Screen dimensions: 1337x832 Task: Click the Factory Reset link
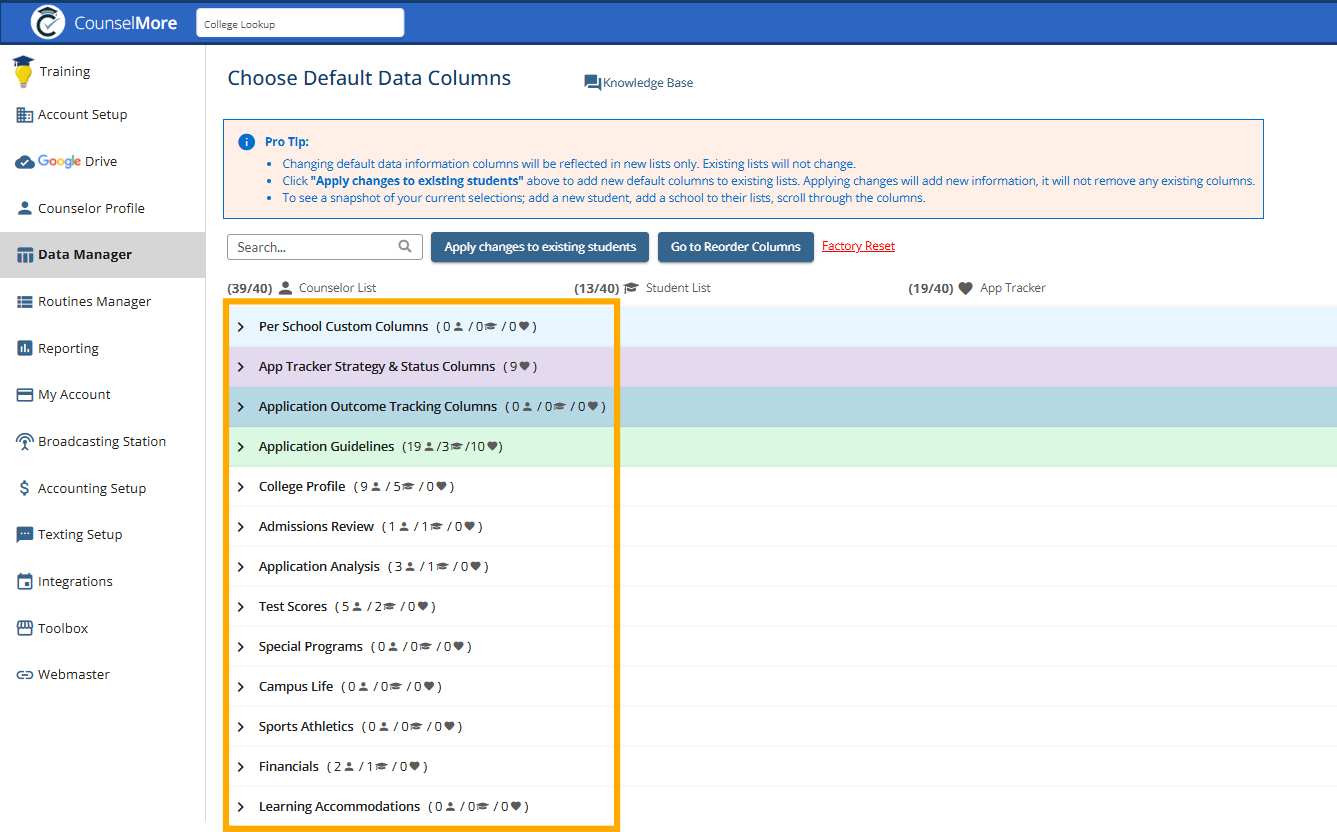(x=858, y=246)
